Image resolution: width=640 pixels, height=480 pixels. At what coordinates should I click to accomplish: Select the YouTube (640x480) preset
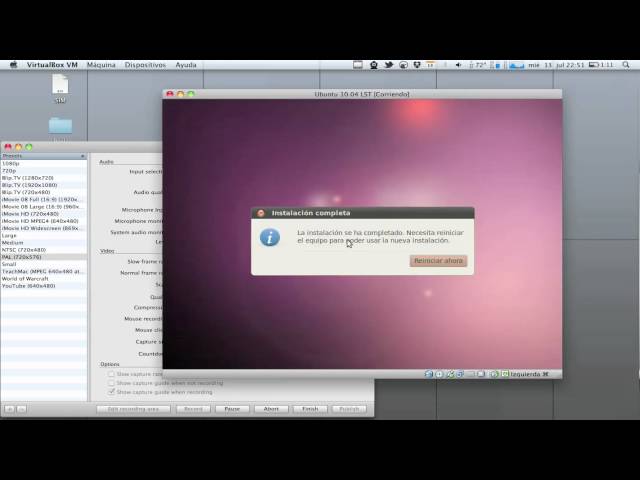pyautogui.click(x=44, y=286)
